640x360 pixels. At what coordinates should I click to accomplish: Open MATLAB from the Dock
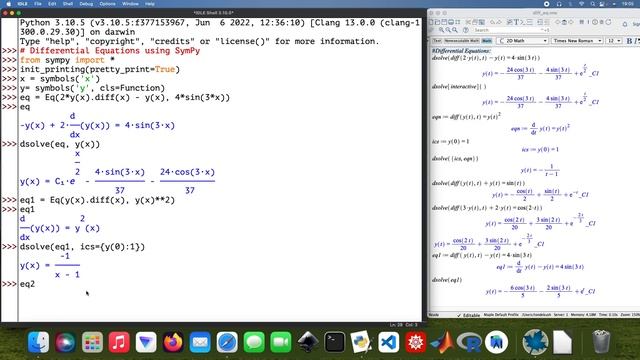[442, 342]
